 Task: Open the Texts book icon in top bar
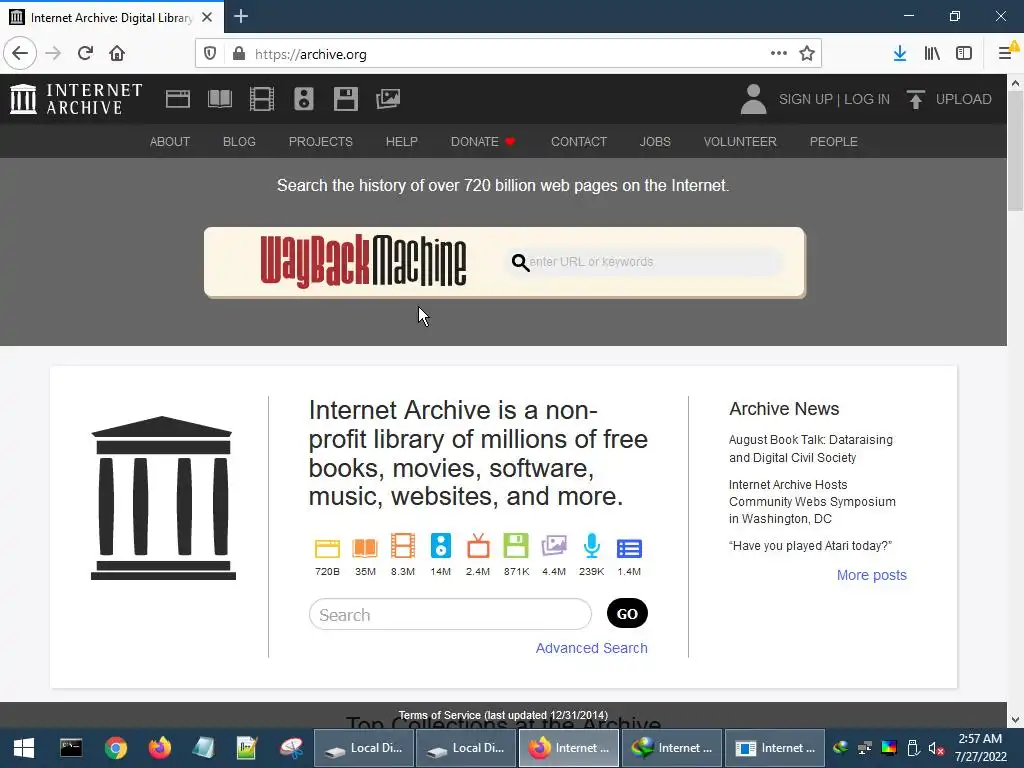[219, 99]
